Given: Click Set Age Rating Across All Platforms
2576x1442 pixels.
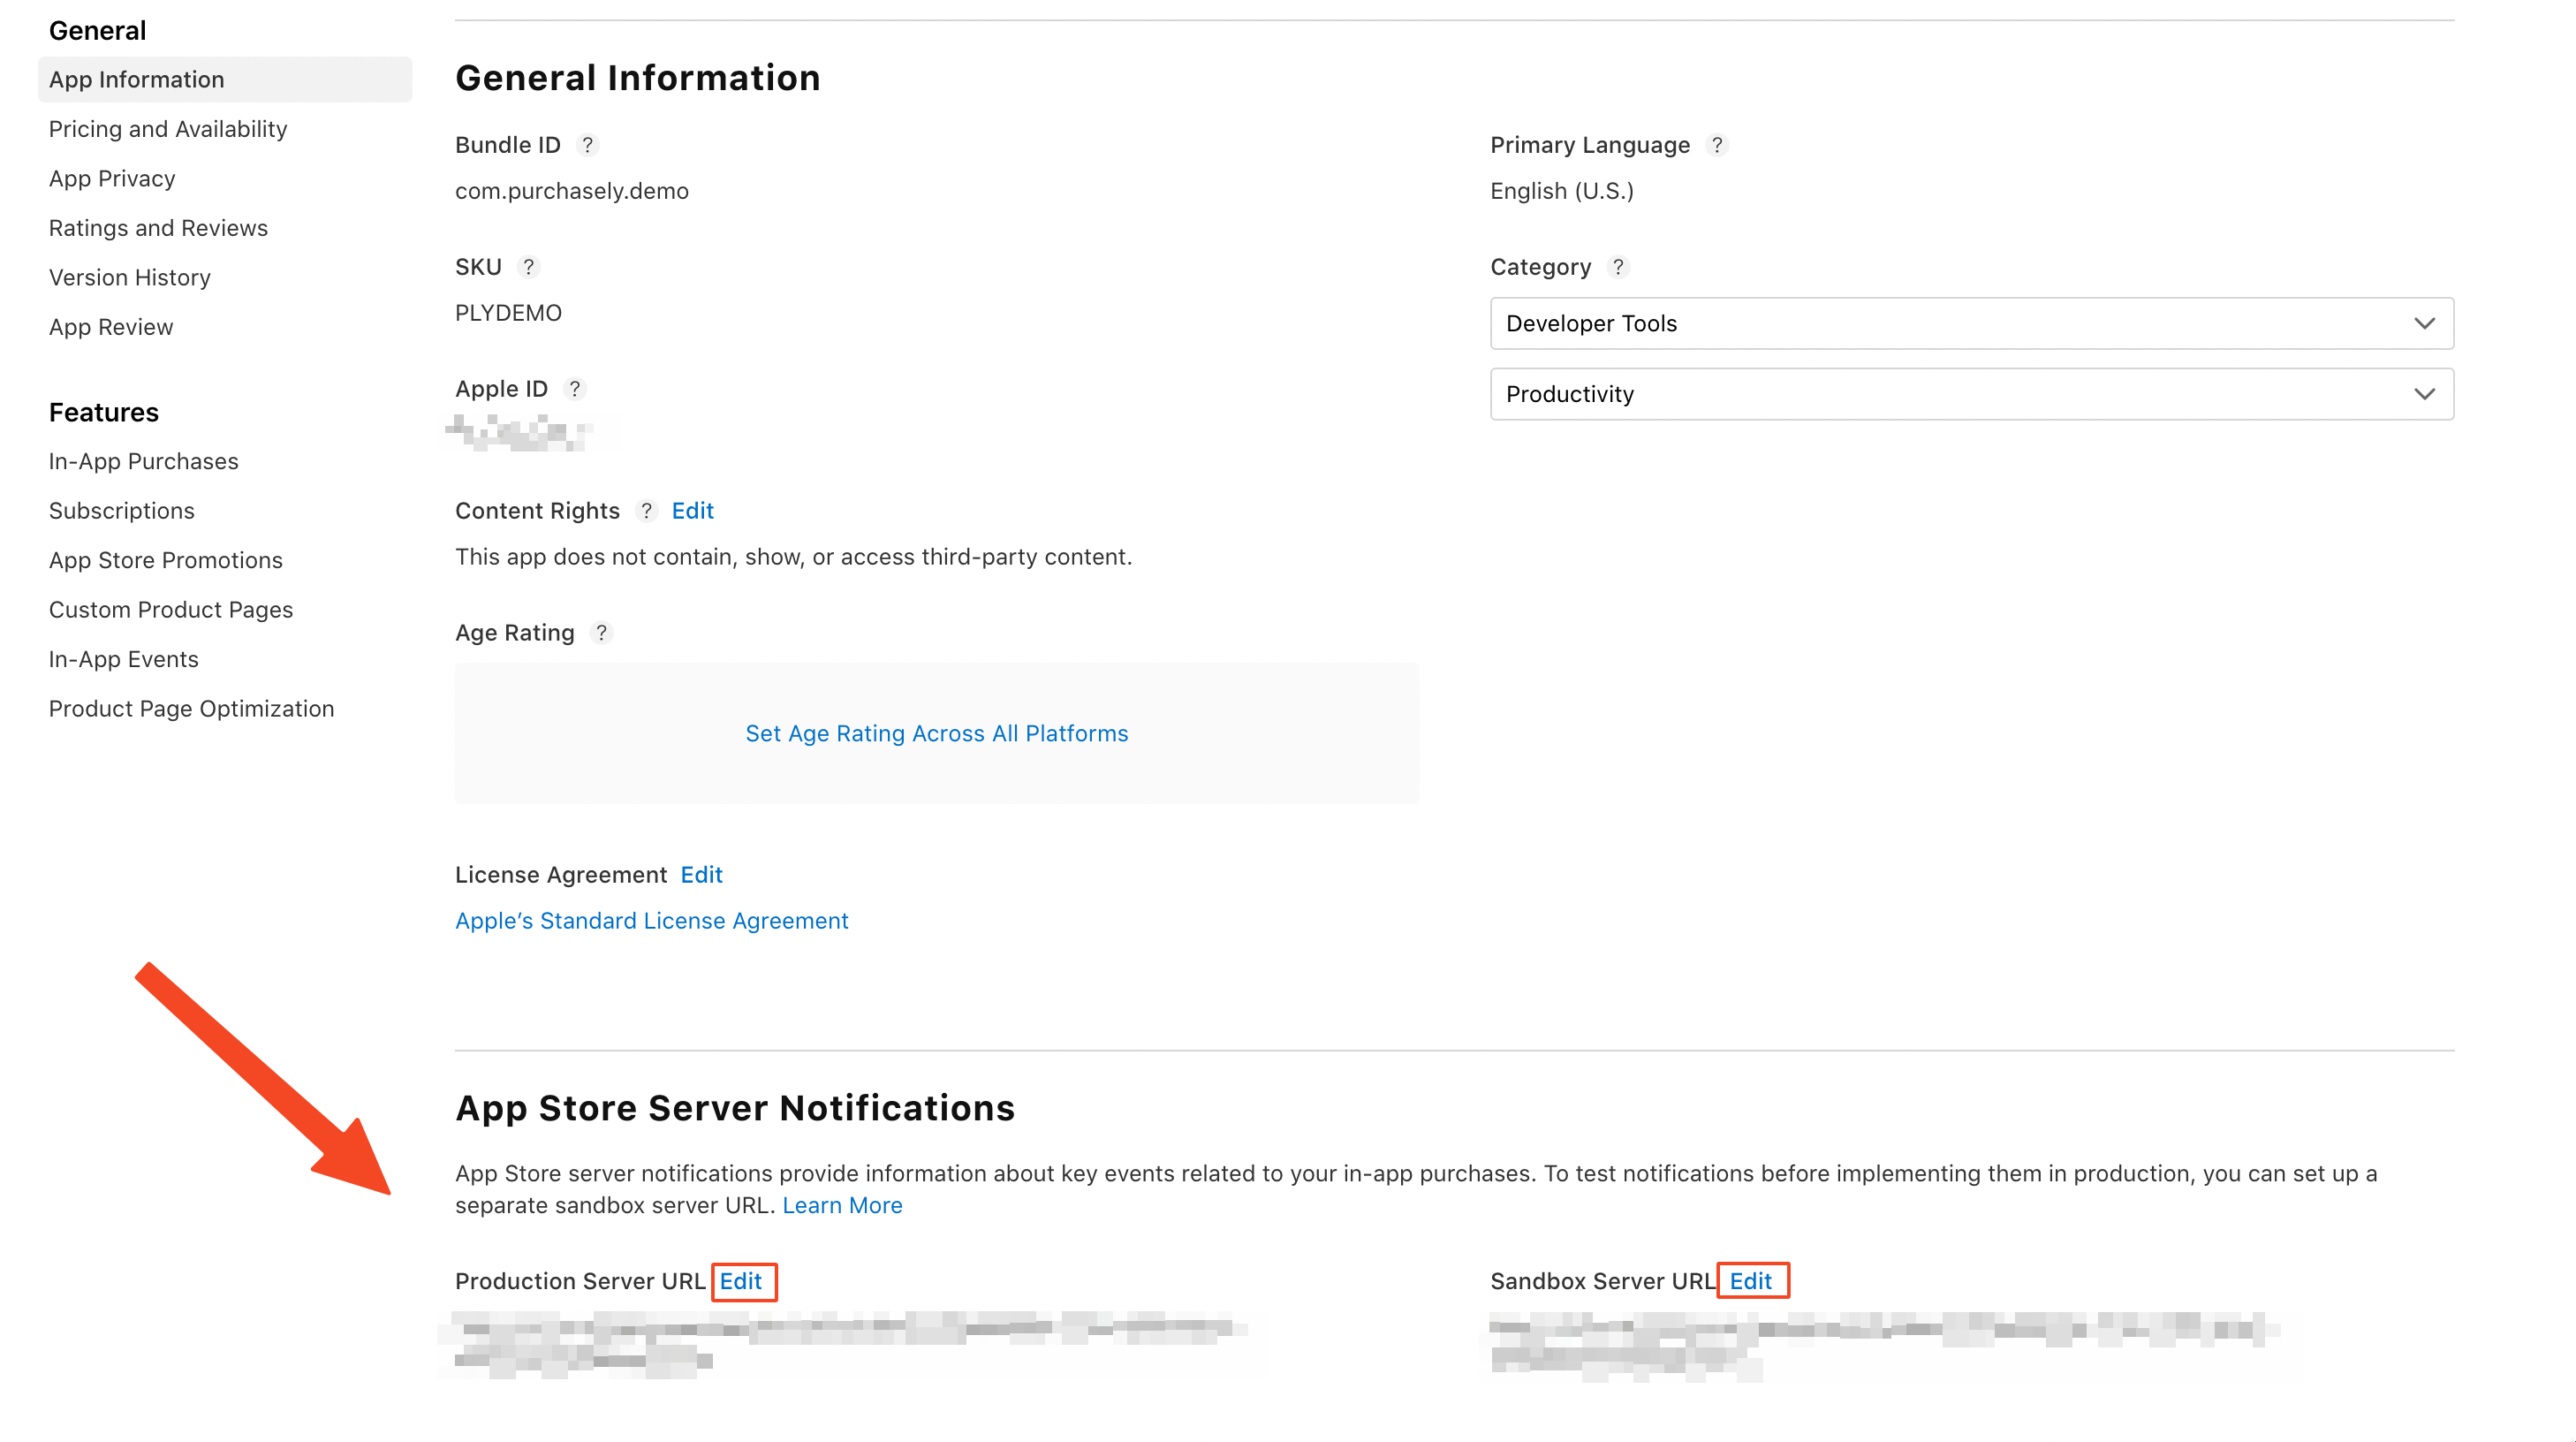Looking at the screenshot, I should 936,733.
